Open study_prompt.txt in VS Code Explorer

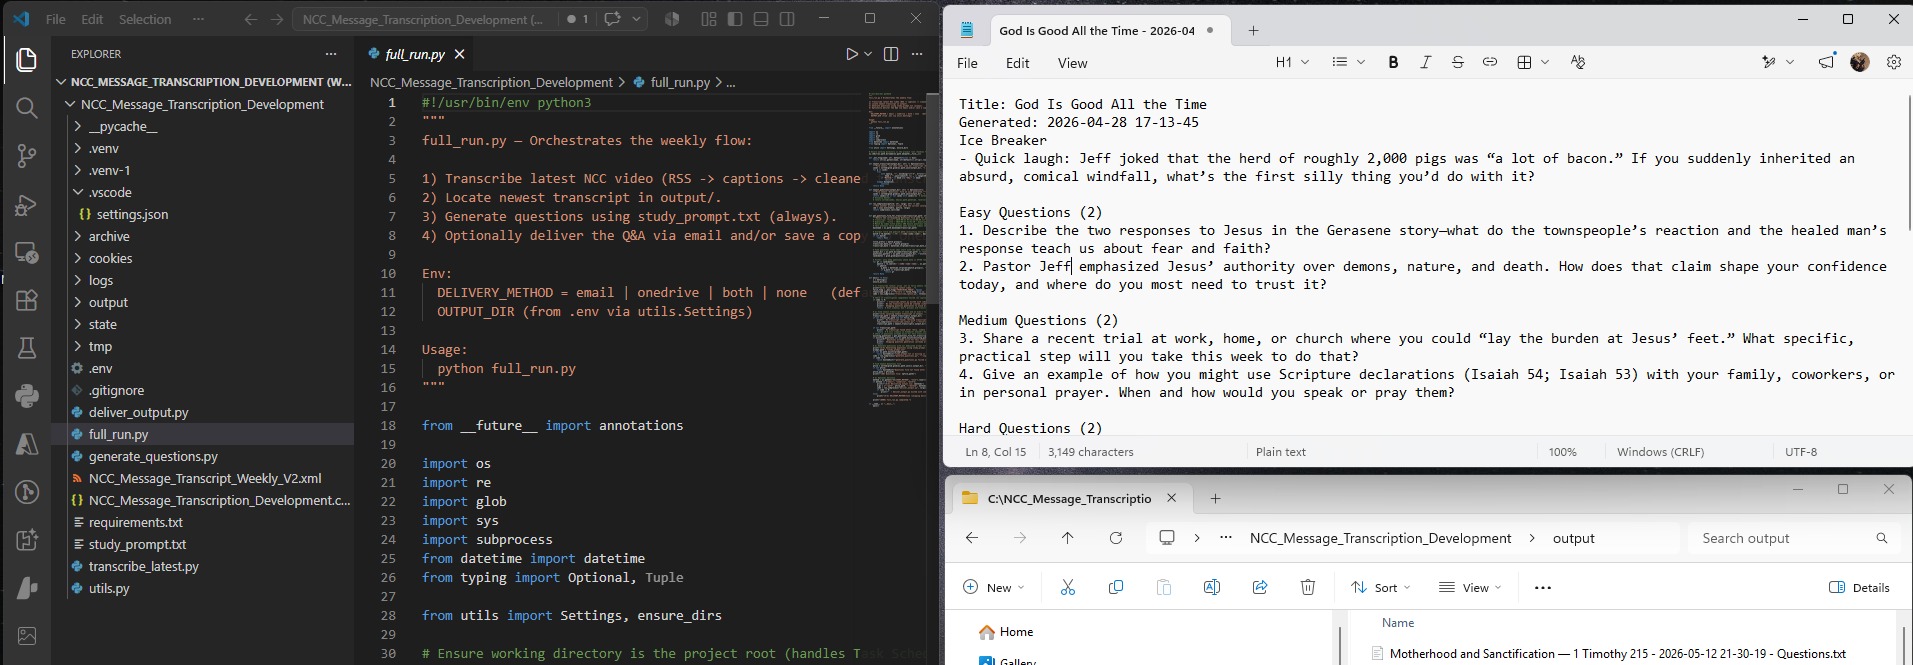pyautogui.click(x=137, y=544)
